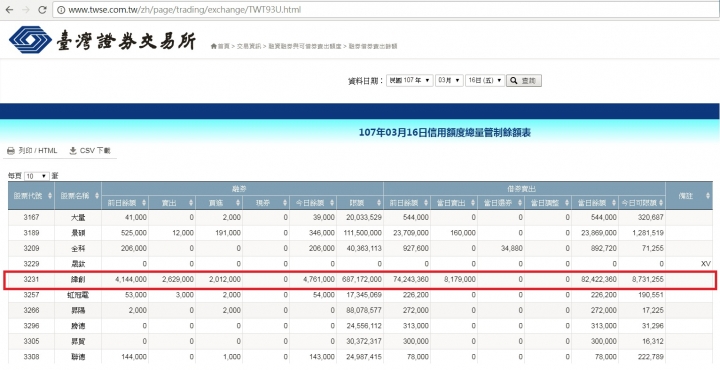Click stock code 3308 cell
720x370 pixels.
pyautogui.click(x=31, y=357)
